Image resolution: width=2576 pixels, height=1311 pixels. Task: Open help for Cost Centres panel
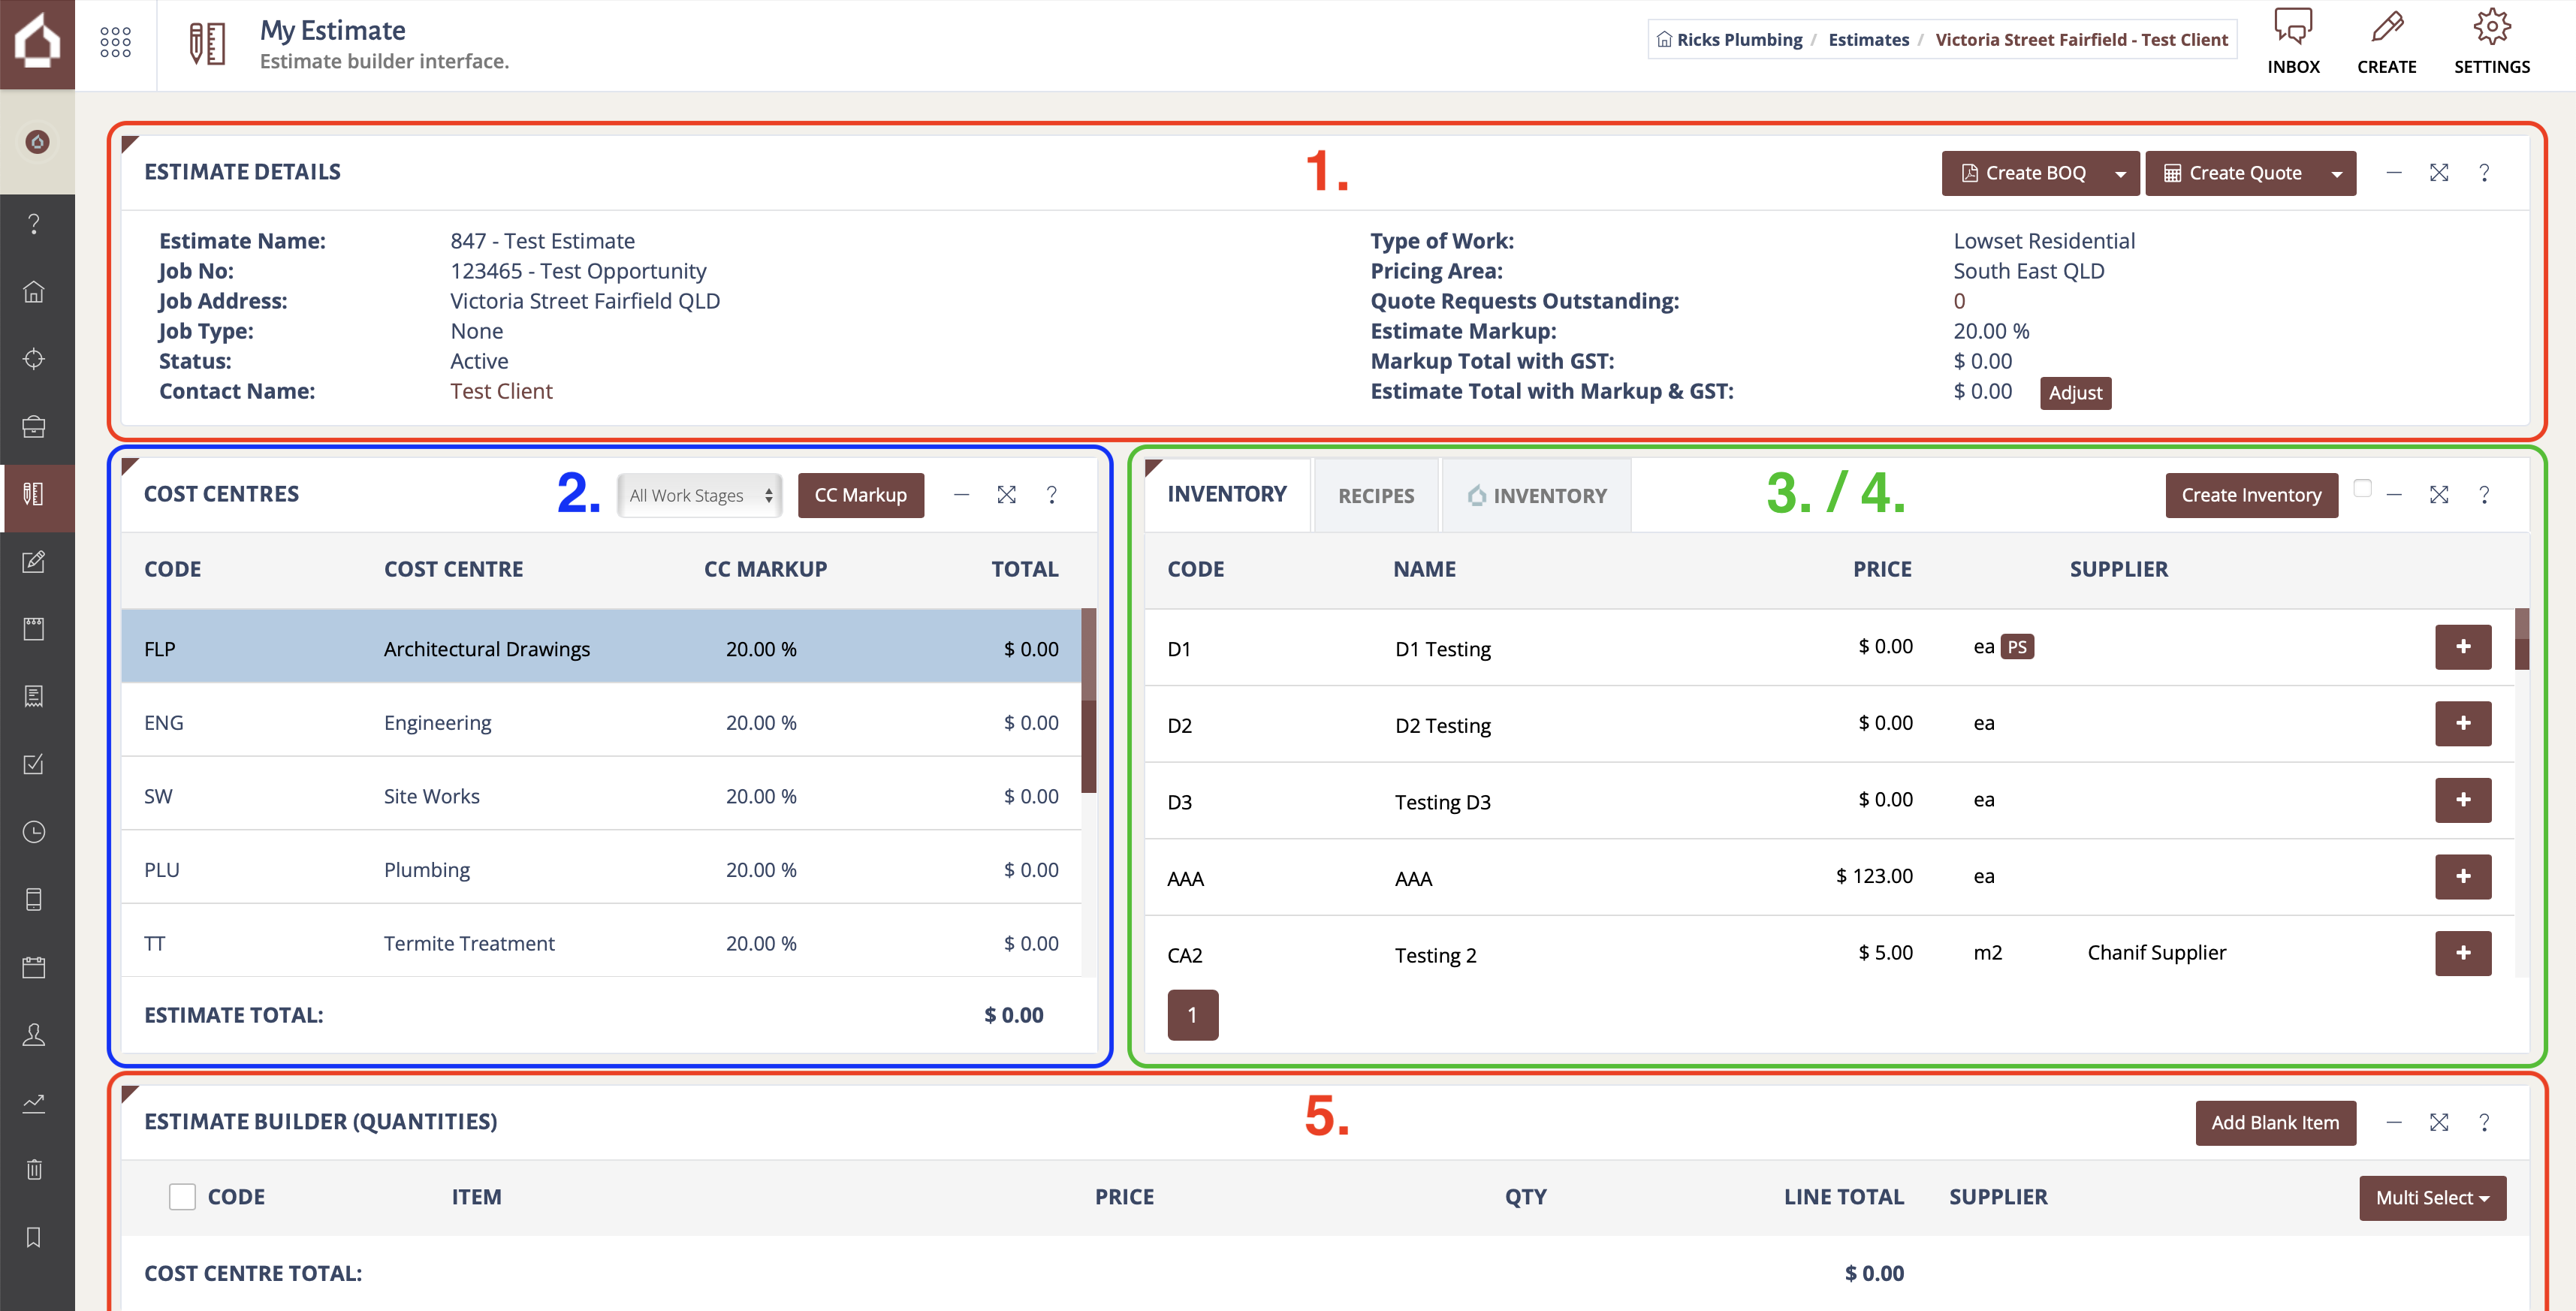coord(1051,495)
